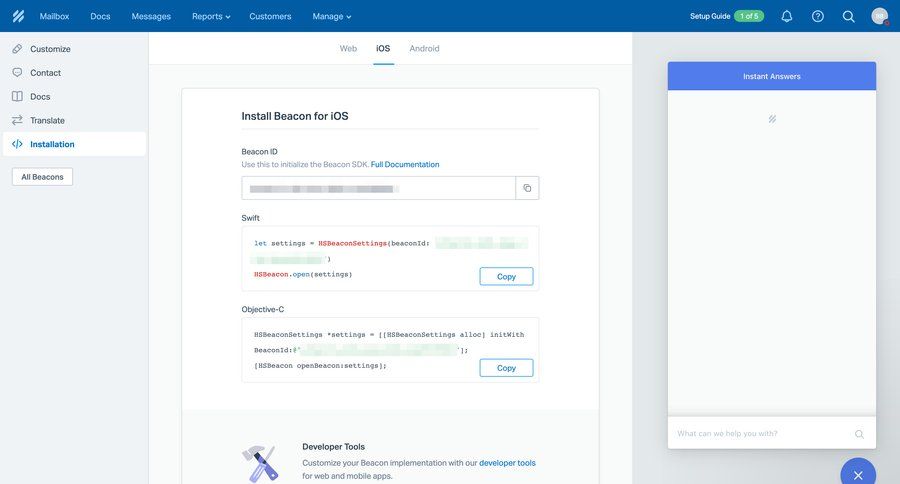Click the search magnifier in top bar

click(848, 16)
